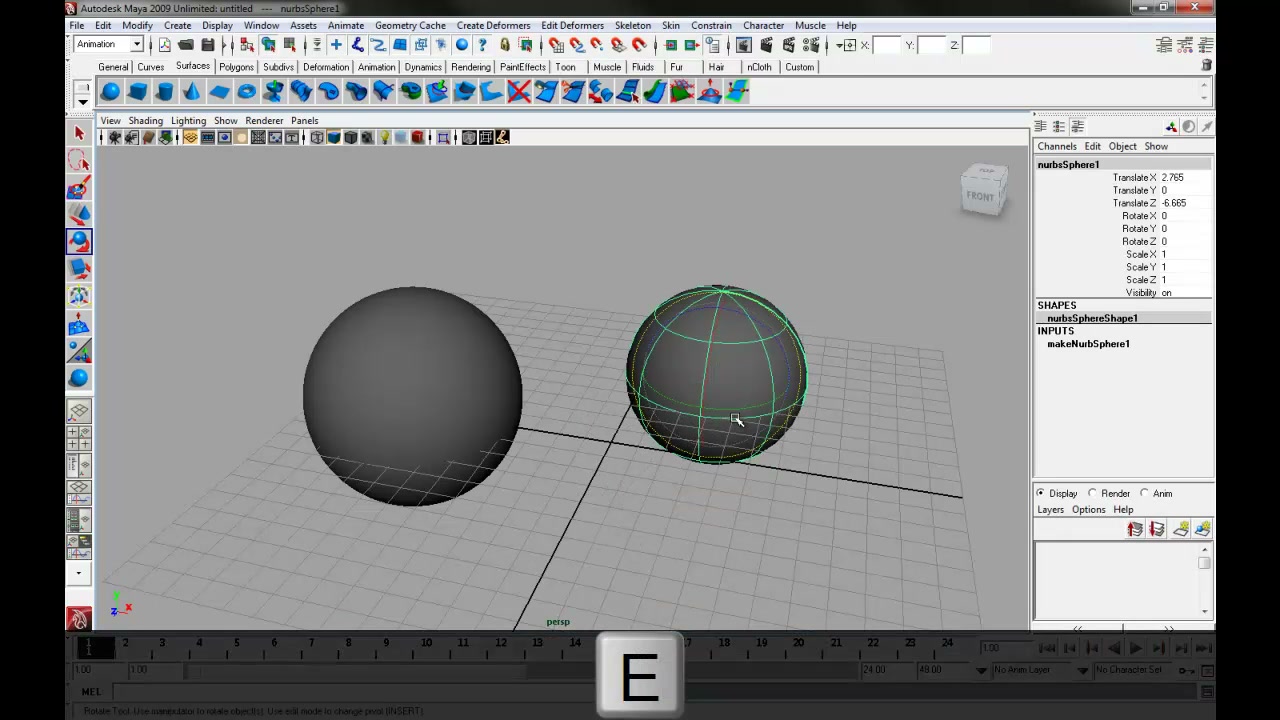Activate the Show Manipulator tool
The height and width of the screenshot is (720, 1280).
tap(79, 351)
